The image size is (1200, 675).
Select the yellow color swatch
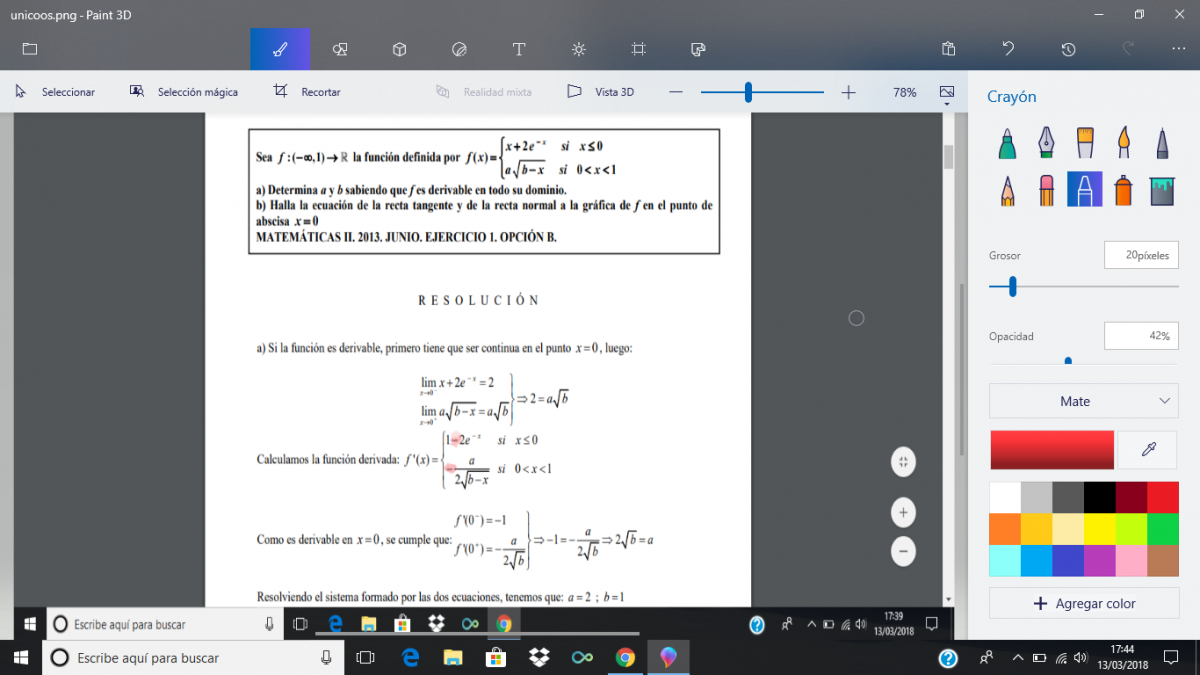pos(1099,529)
